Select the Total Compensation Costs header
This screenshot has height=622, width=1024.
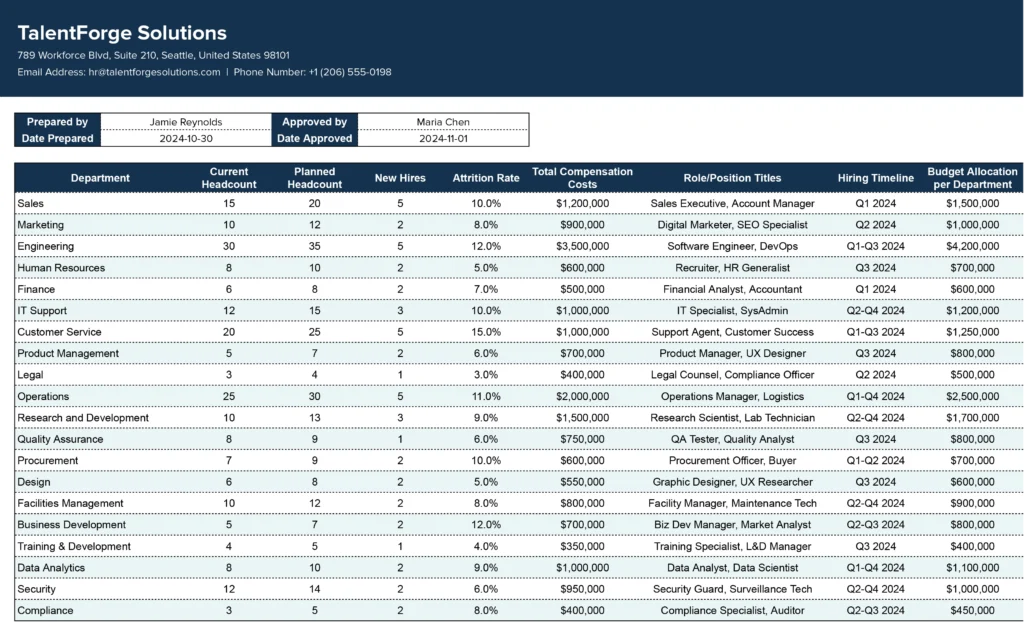pyautogui.click(x=582, y=178)
